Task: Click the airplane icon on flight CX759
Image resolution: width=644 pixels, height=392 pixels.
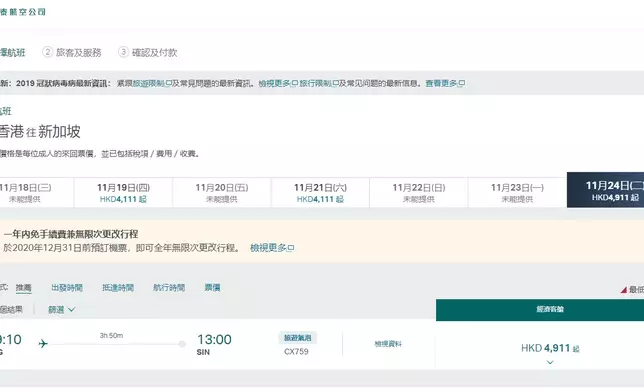Action: tap(43, 343)
